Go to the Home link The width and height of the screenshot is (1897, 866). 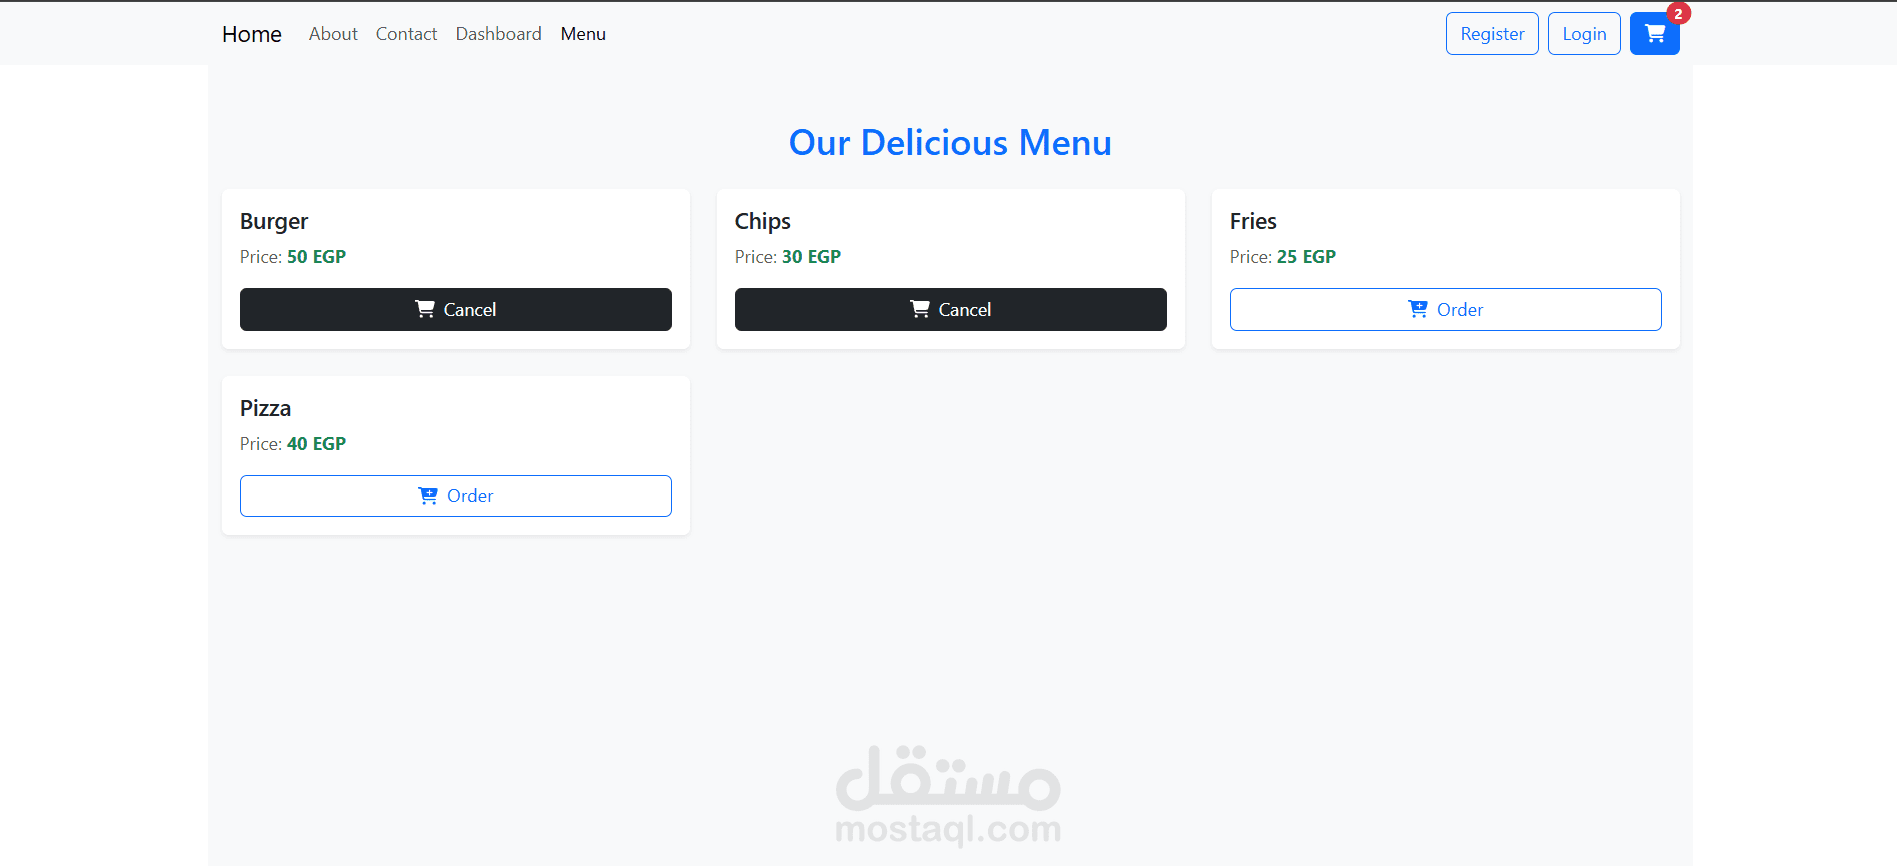coord(252,34)
